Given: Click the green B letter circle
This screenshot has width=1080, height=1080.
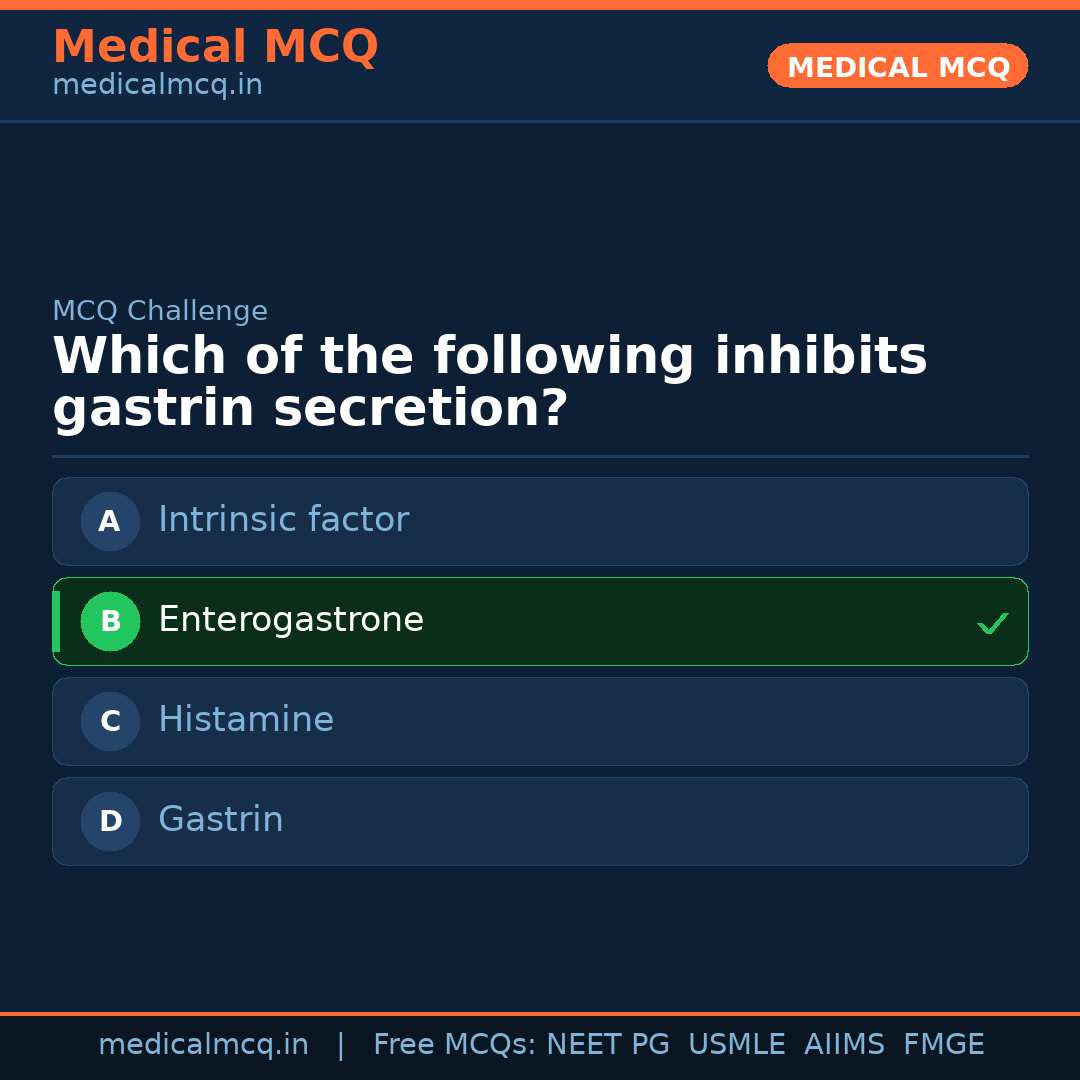Looking at the screenshot, I should point(110,621).
